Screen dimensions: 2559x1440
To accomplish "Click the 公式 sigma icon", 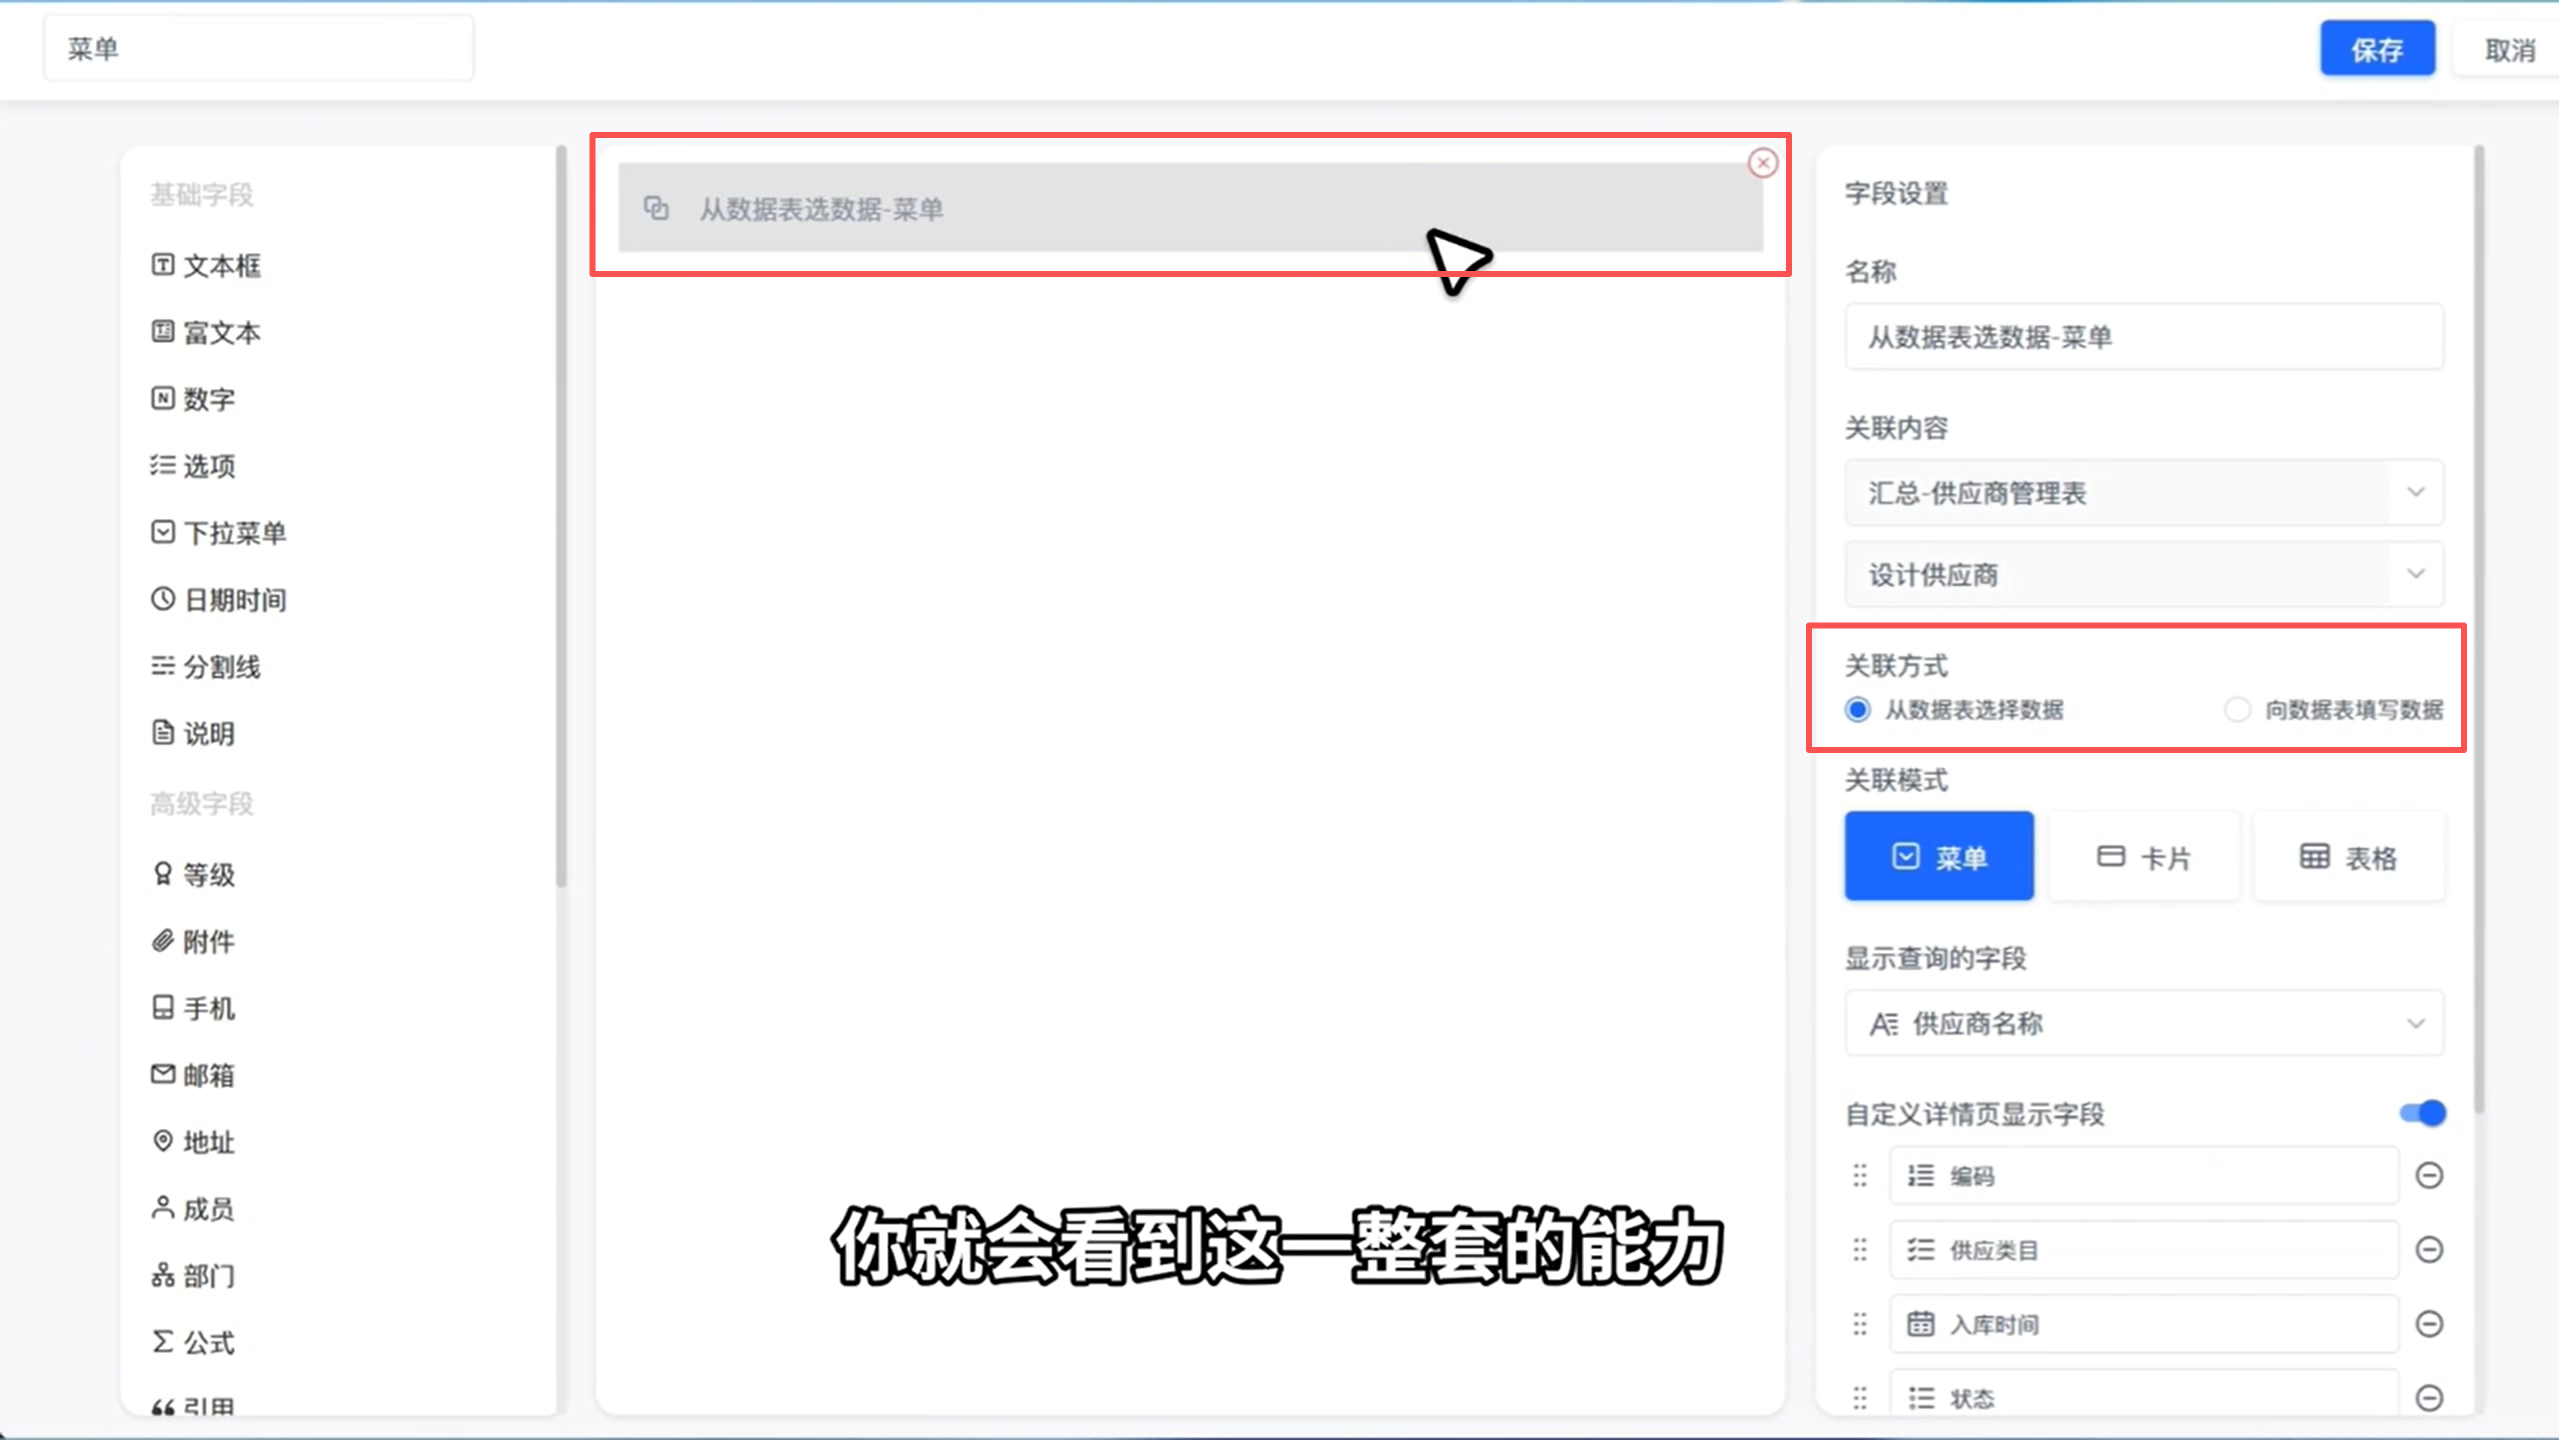I will [162, 1341].
